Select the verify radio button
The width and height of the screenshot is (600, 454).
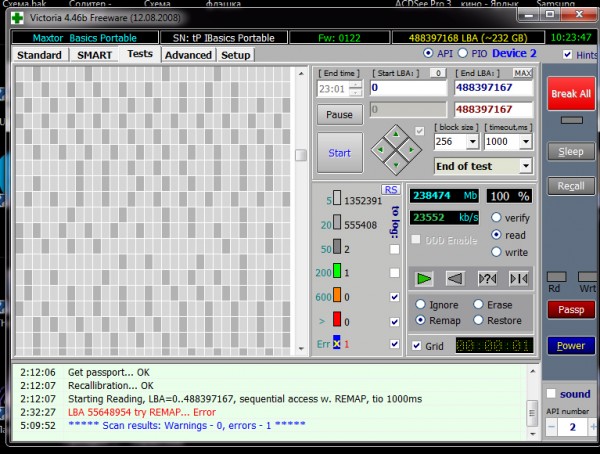point(497,217)
